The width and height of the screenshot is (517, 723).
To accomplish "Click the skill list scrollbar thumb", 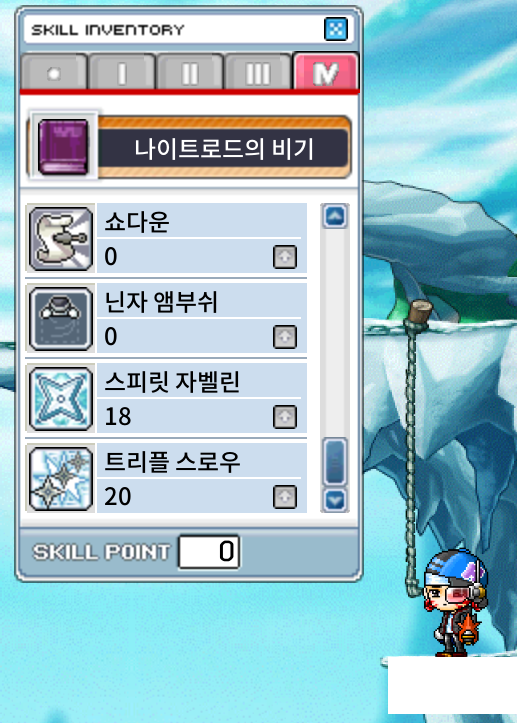I will pyautogui.click(x=335, y=462).
